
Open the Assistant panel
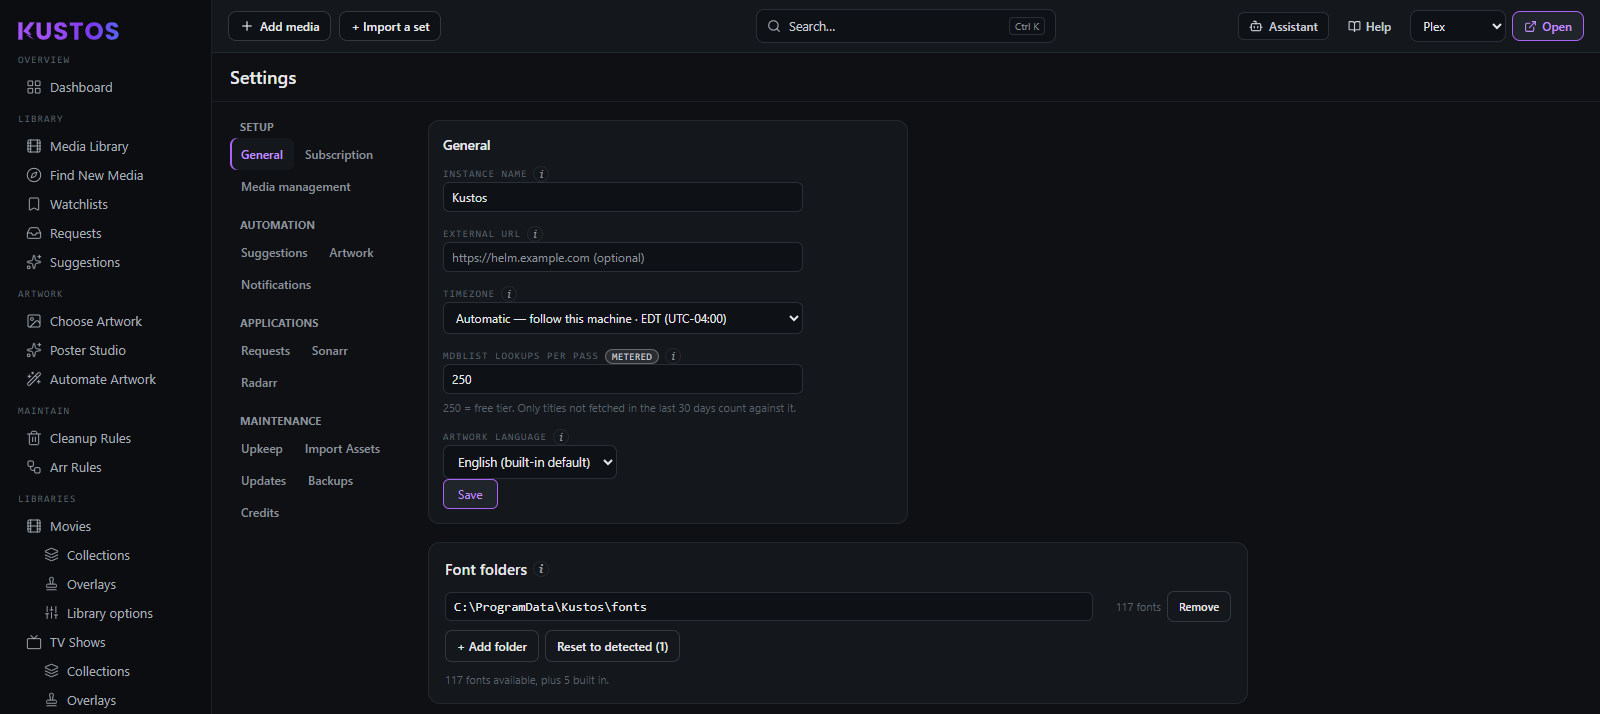click(x=1283, y=26)
